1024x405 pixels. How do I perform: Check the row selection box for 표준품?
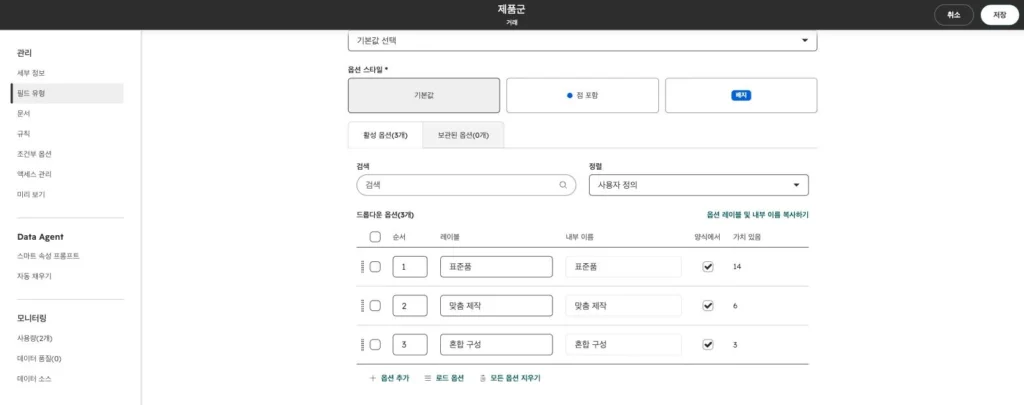click(x=375, y=267)
